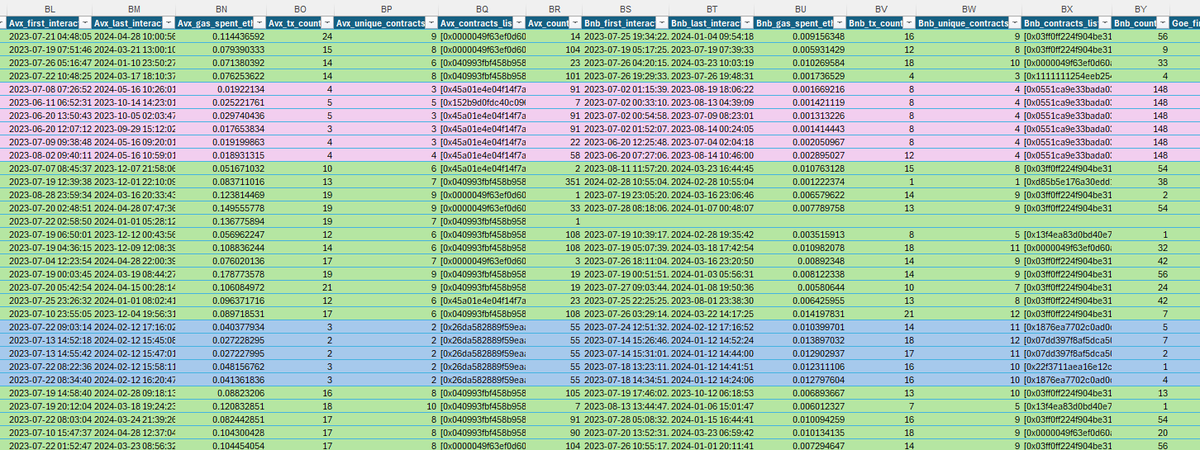Select column BQ by its header letter
This screenshot has height=450, width=1200.
pos(481,7)
